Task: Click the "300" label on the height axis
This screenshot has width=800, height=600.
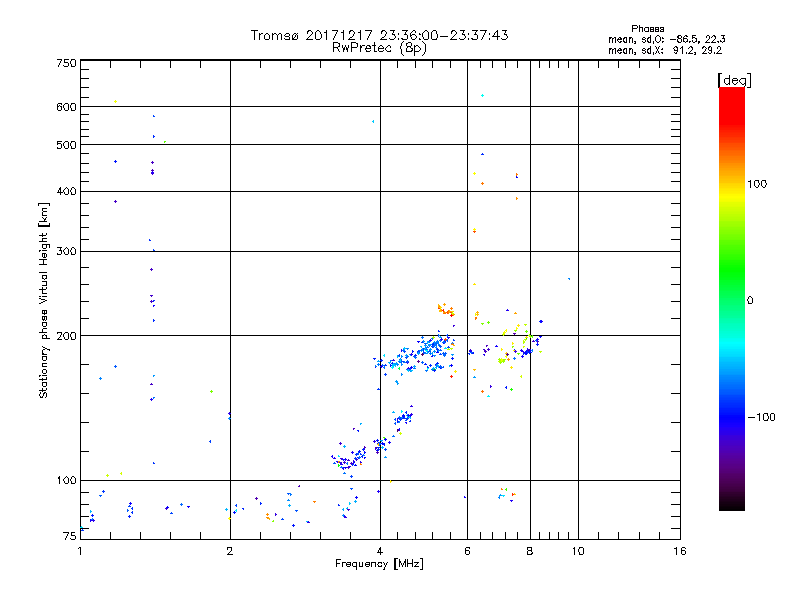Action: [x=66, y=252]
